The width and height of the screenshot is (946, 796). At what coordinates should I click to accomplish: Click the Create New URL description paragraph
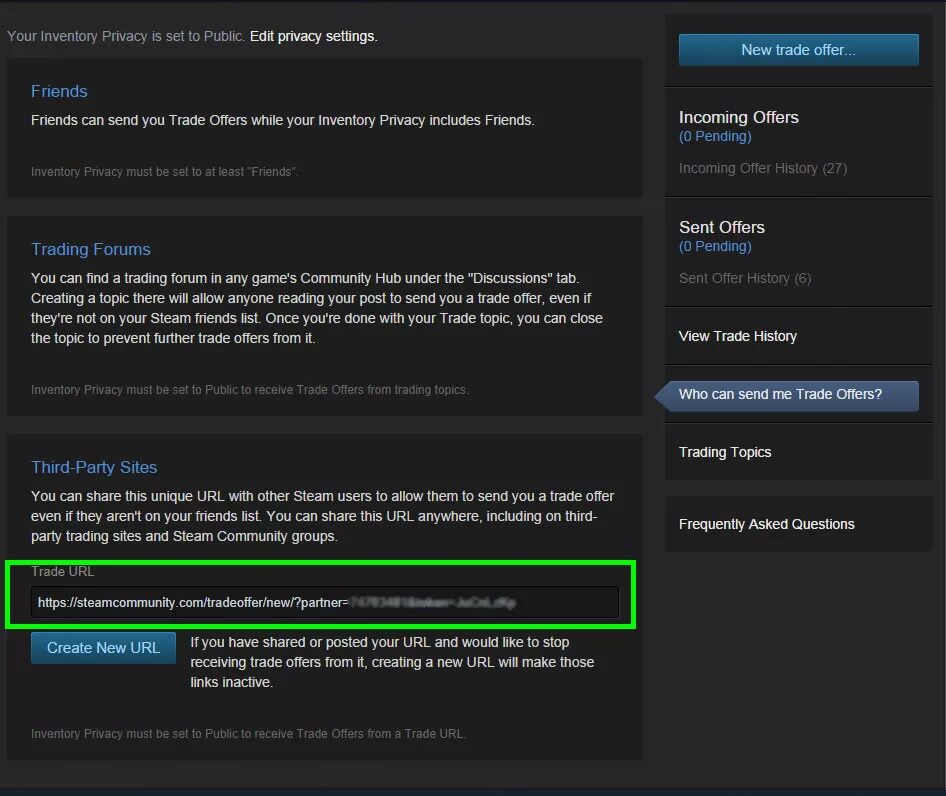tap(392, 662)
